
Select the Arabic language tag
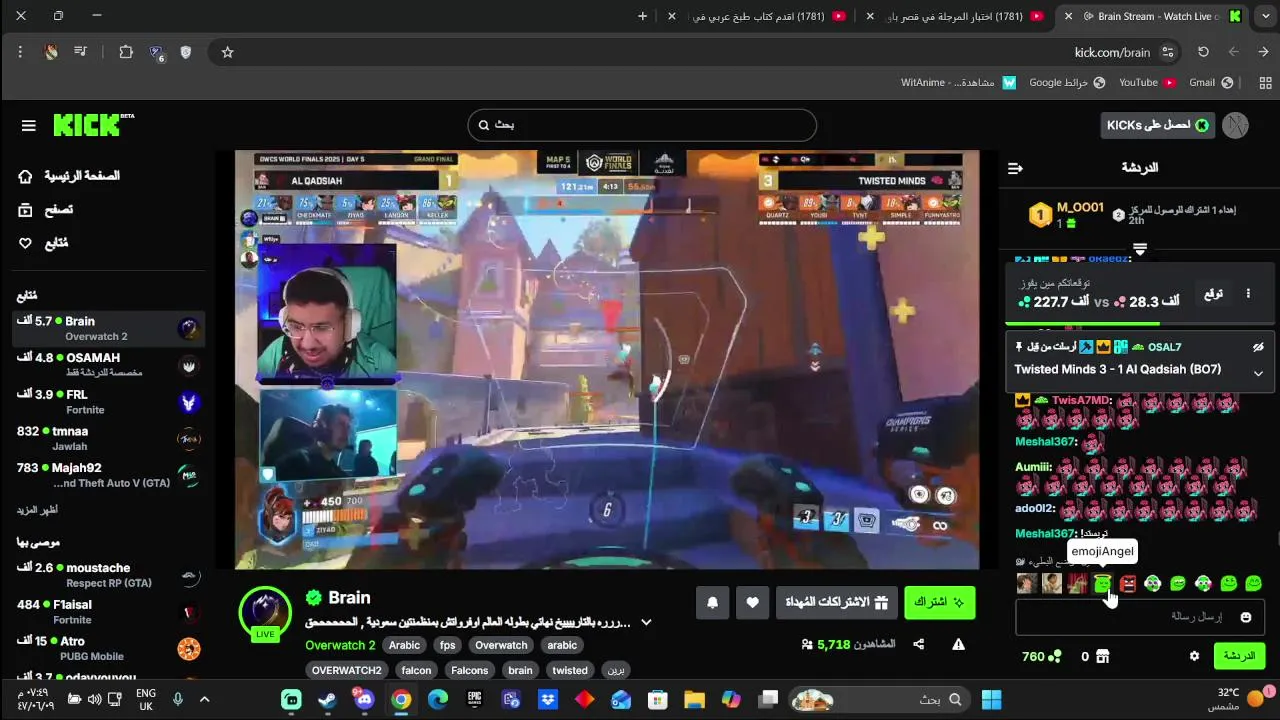(x=404, y=645)
